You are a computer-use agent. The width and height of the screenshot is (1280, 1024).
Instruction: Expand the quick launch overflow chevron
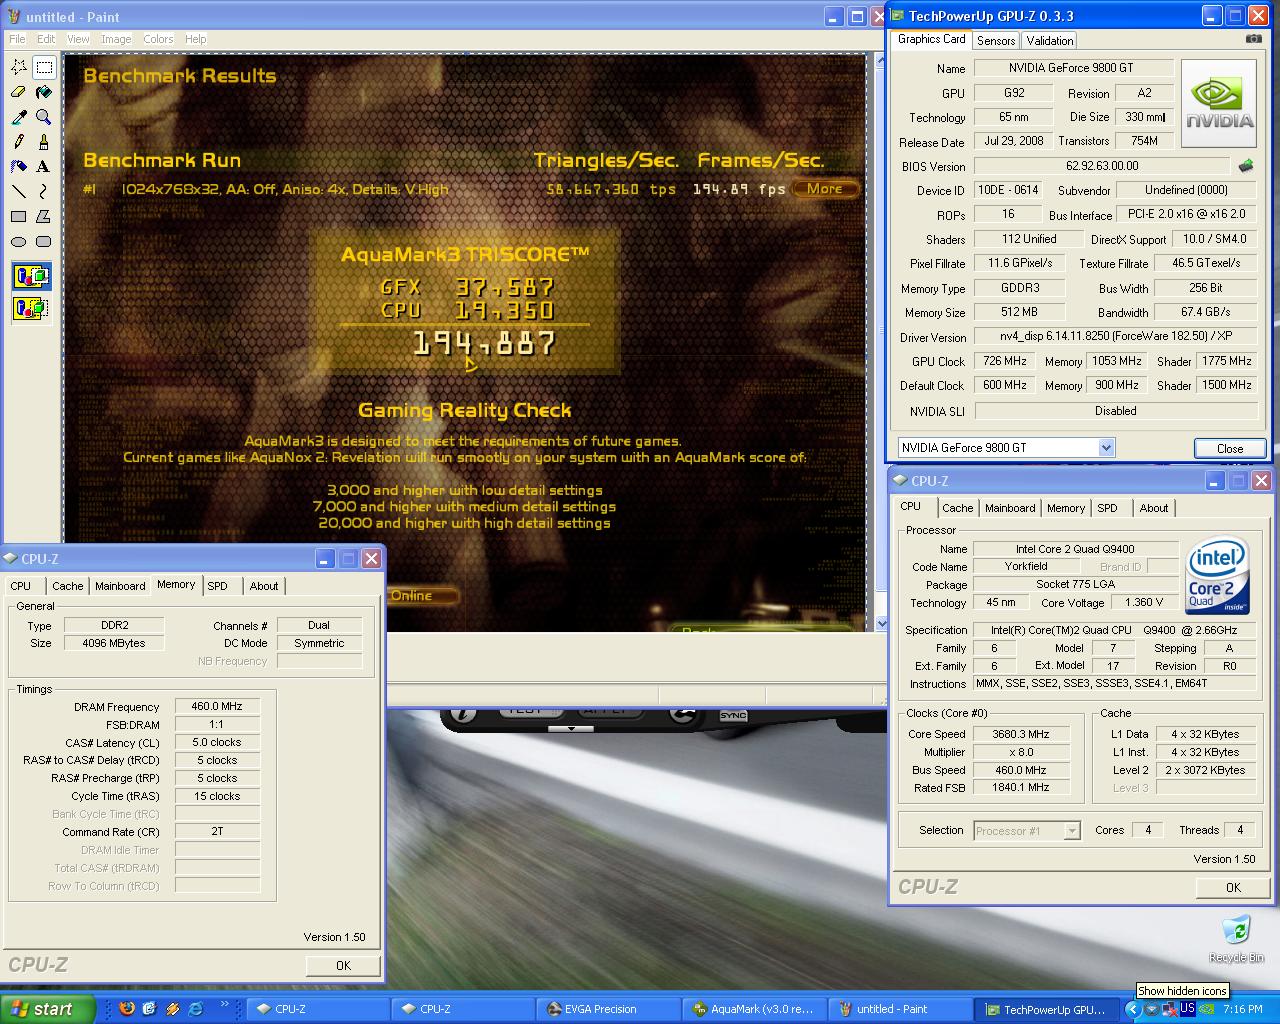pyautogui.click(x=224, y=1005)
